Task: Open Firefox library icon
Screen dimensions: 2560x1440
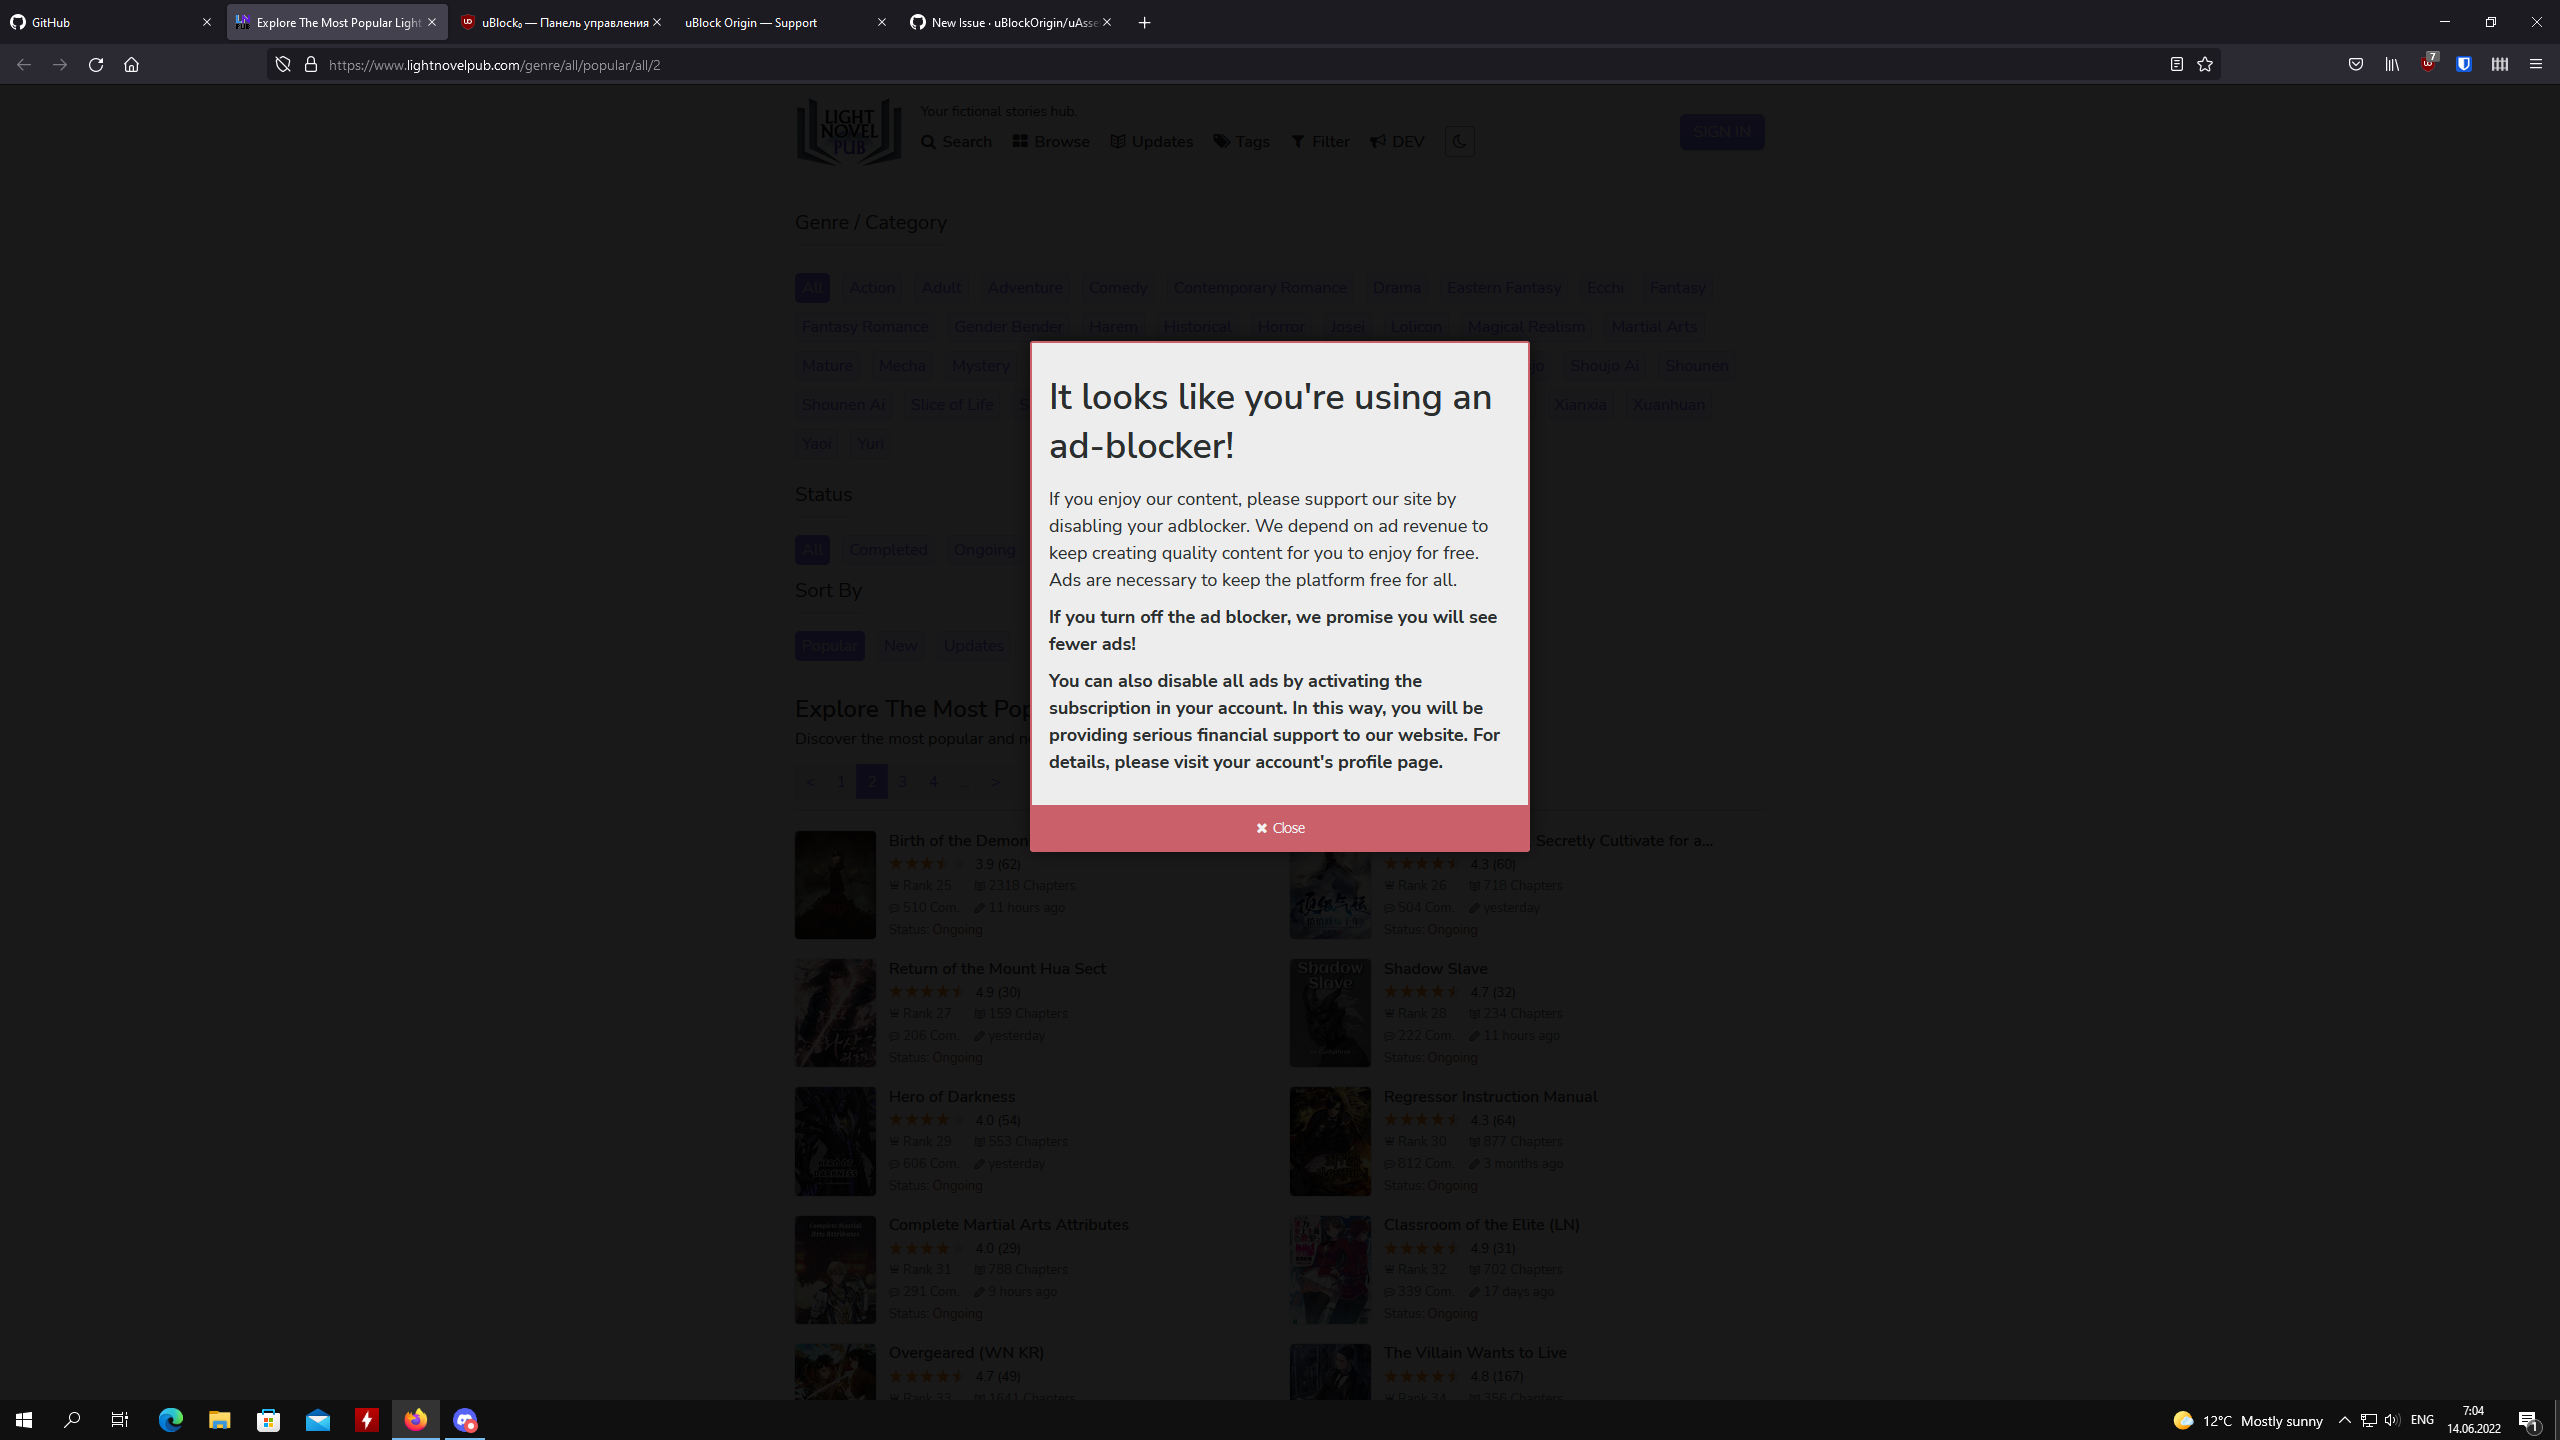Action: pos(2392,64)
